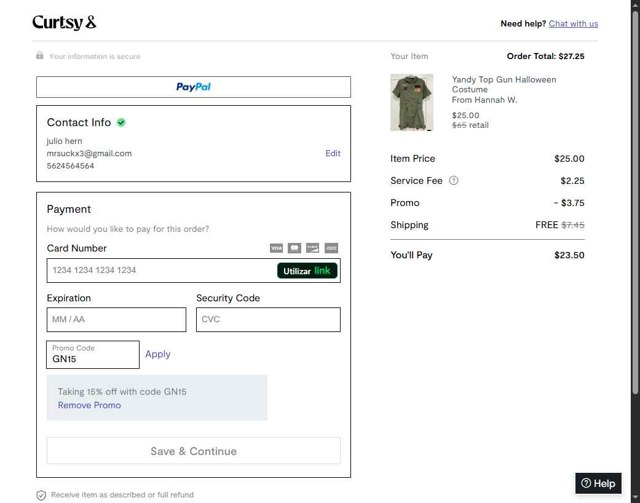Remove the GN15 promo
The width and height of the screenshot is (640, 503).
pyautogui.click(x=89, y=405)
